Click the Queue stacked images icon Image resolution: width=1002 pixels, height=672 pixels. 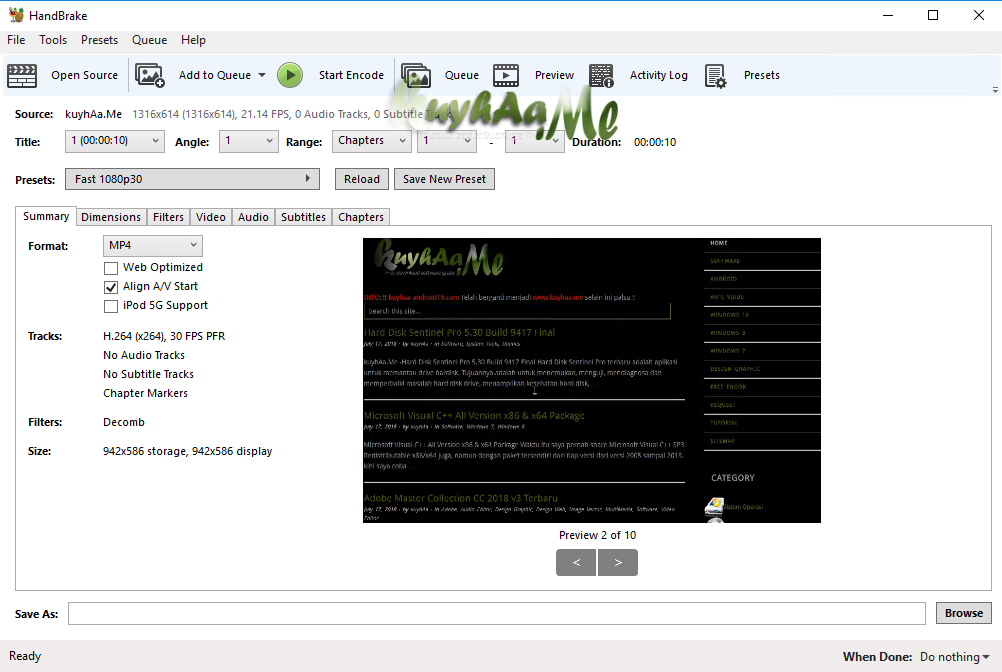[416, 75]
